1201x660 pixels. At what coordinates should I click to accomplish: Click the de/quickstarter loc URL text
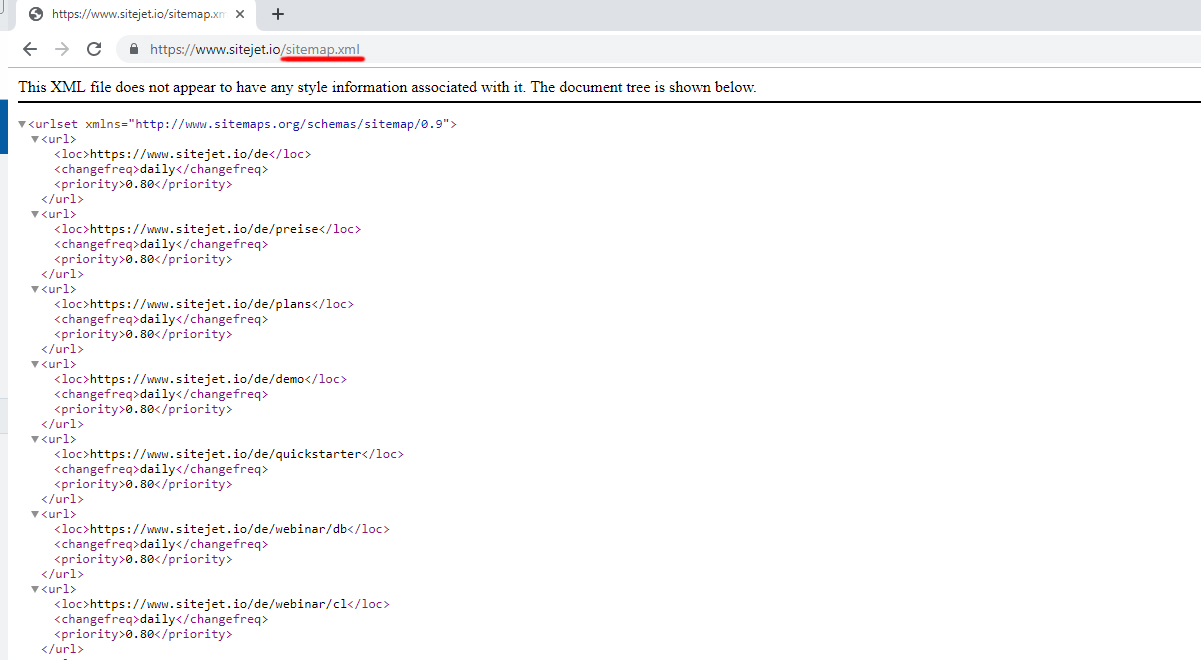tap(225, 454)
